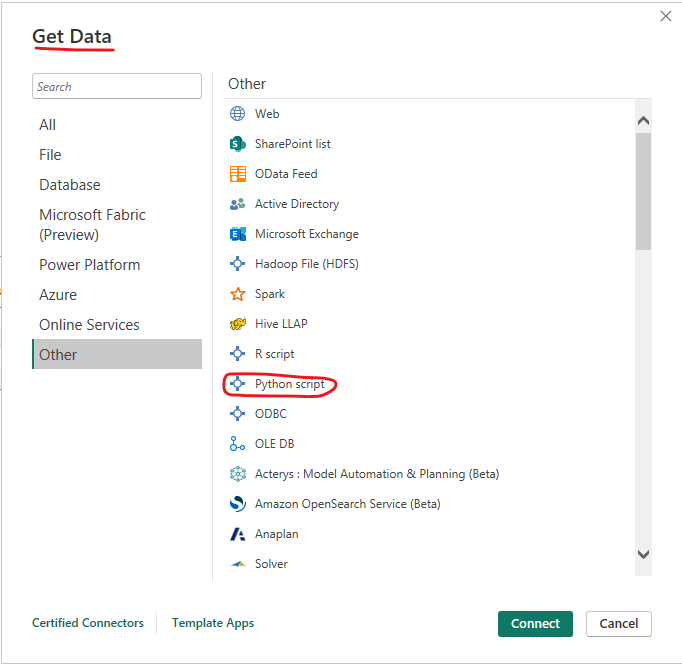Click the Web globe icon
Image resolution: width=682 pixels, height=664 pixels.
(237, 113)
